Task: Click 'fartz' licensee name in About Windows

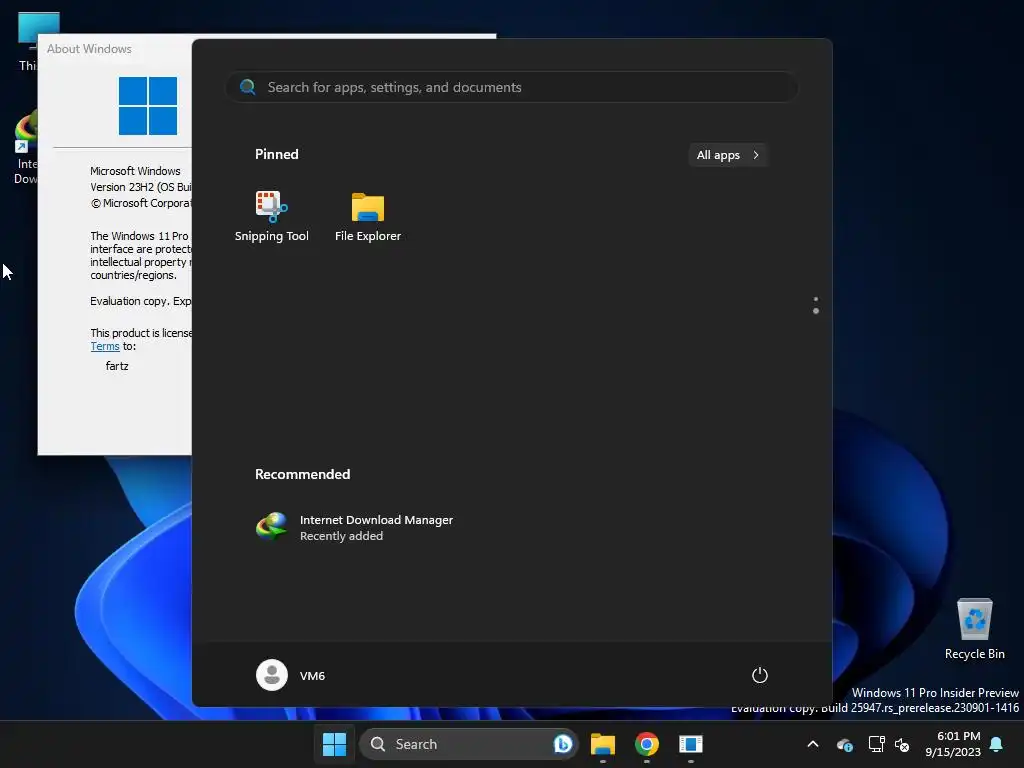Action: pos(117,366)
